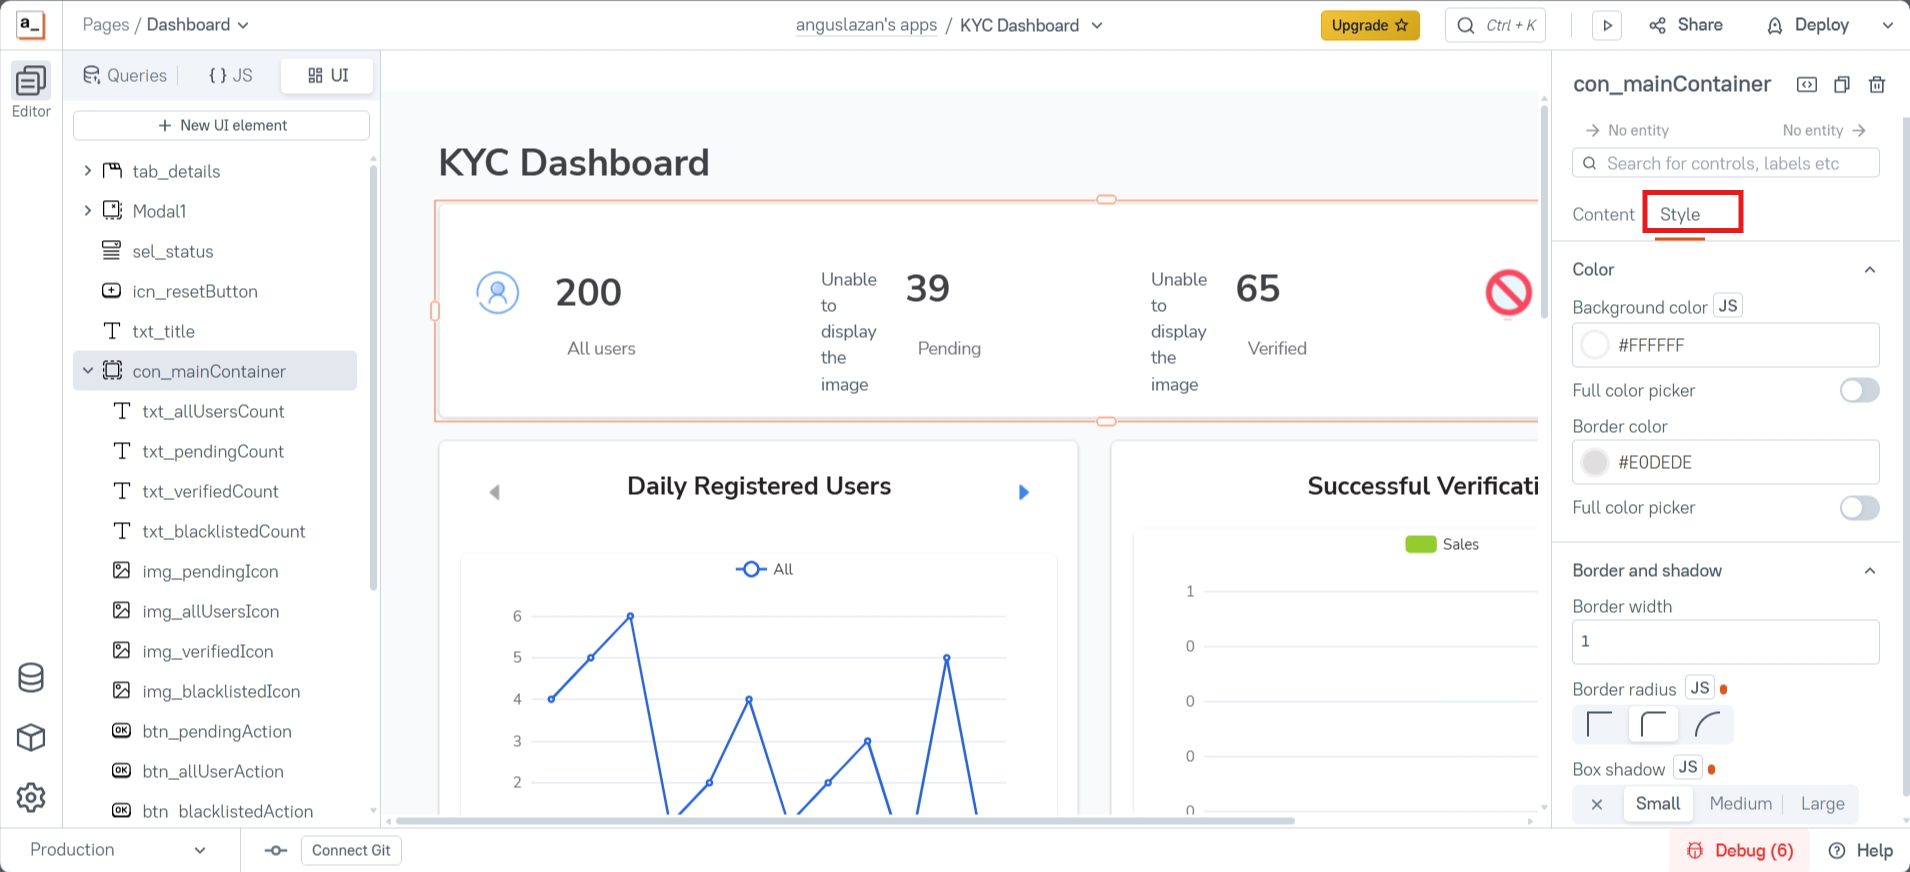Image resolution: width=1910 pixels, height=872 pixels.
Task: Collapse the con_mainContainer tree item
Action: (88, 371)
